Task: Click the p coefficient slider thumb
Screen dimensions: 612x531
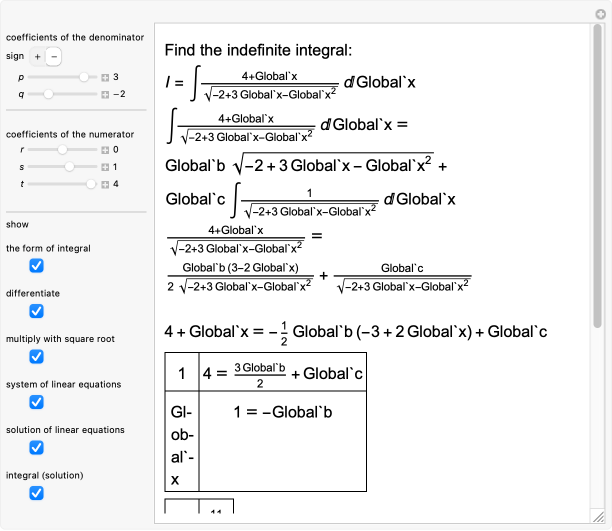Action: 84,77
